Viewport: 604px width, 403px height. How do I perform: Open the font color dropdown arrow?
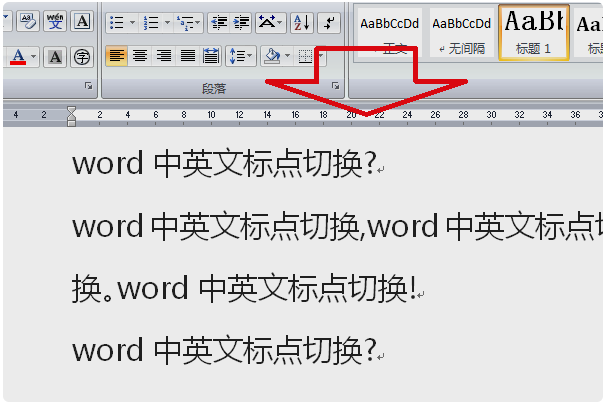click(34, 57)
